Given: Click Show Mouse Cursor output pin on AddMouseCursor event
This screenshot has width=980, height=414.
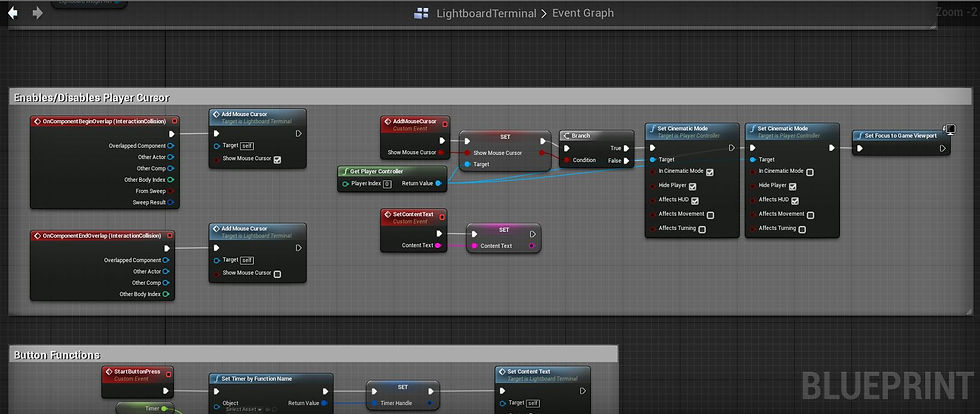Looking at the screenshot, I should [x=441, y=153].
